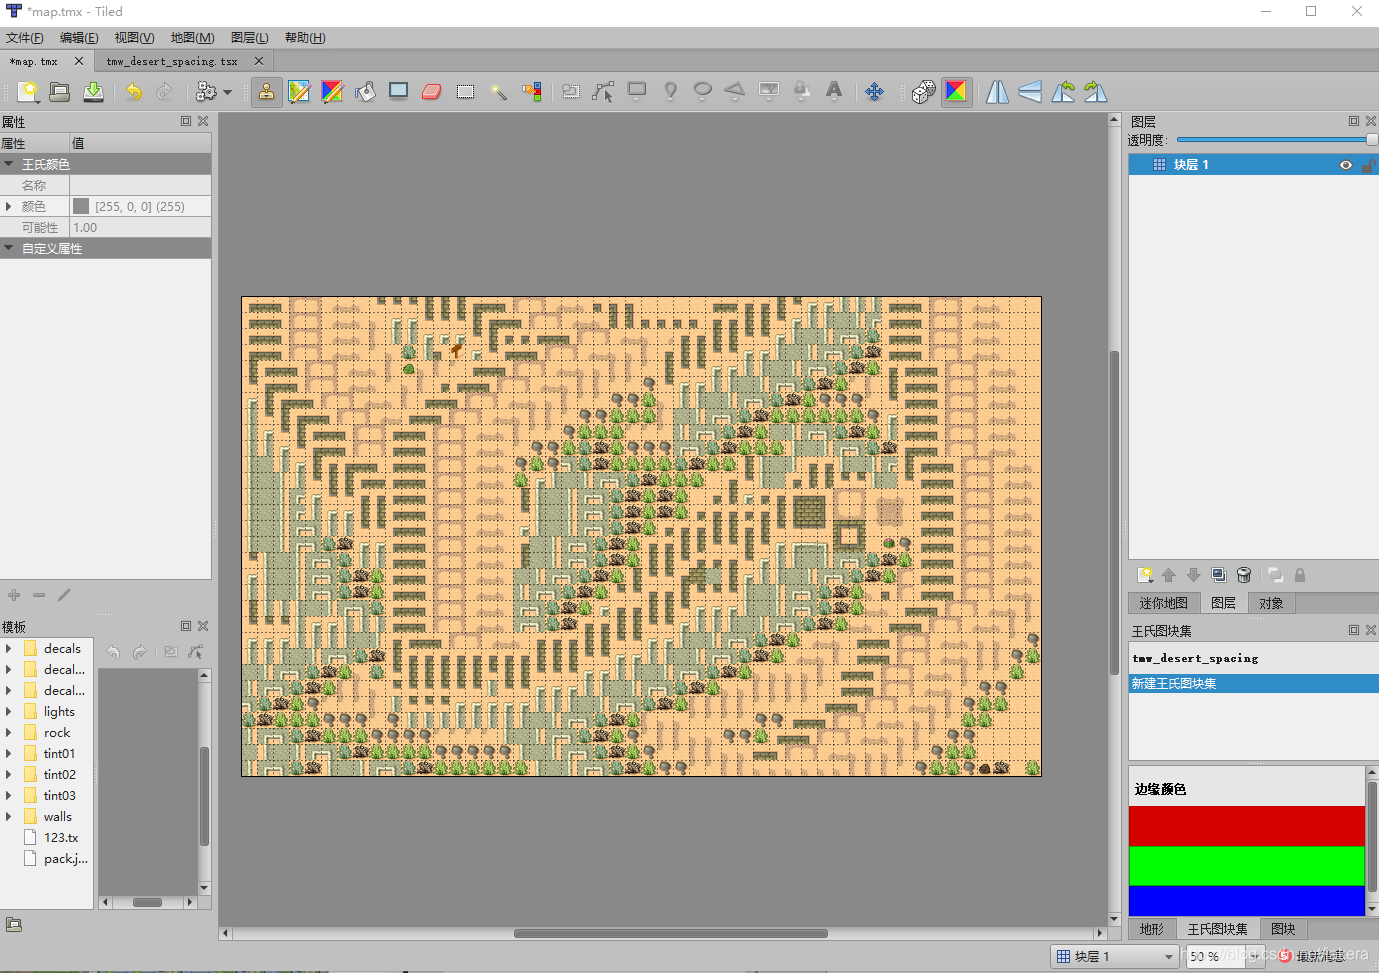
Task: Click the Open file folder icon
Action: tap(60, 92)
